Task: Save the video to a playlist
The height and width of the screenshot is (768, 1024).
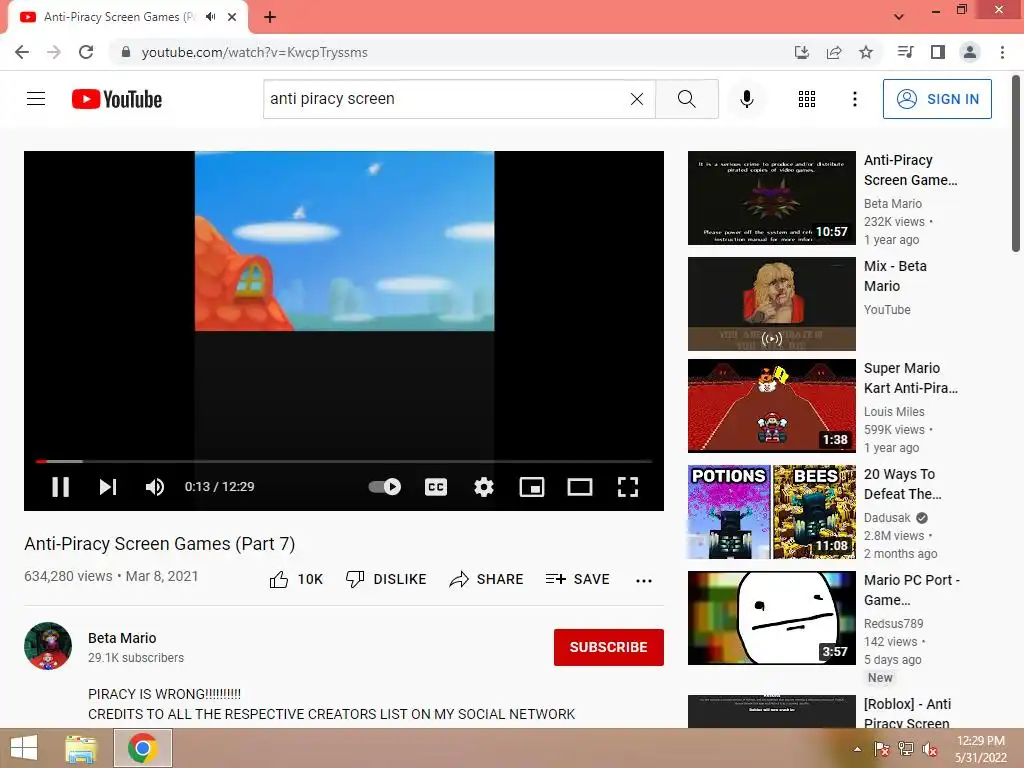Action: pyautogui.click(x=577, y=579)
